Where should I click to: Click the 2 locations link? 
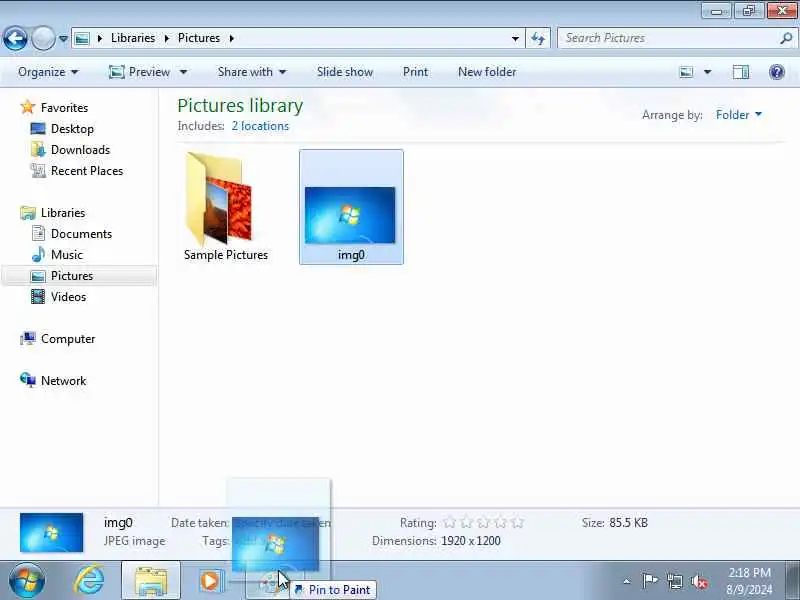[260, 126]
